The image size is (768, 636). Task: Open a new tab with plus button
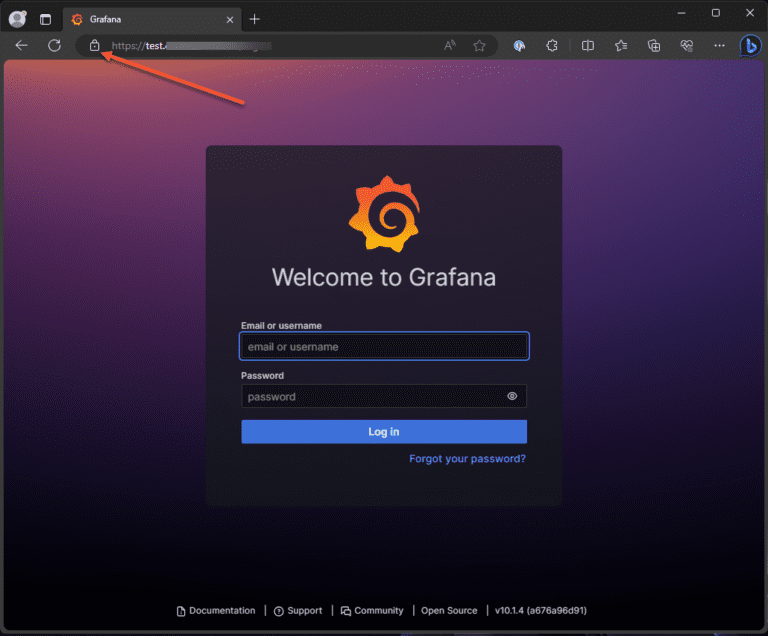tap(255, 20)
